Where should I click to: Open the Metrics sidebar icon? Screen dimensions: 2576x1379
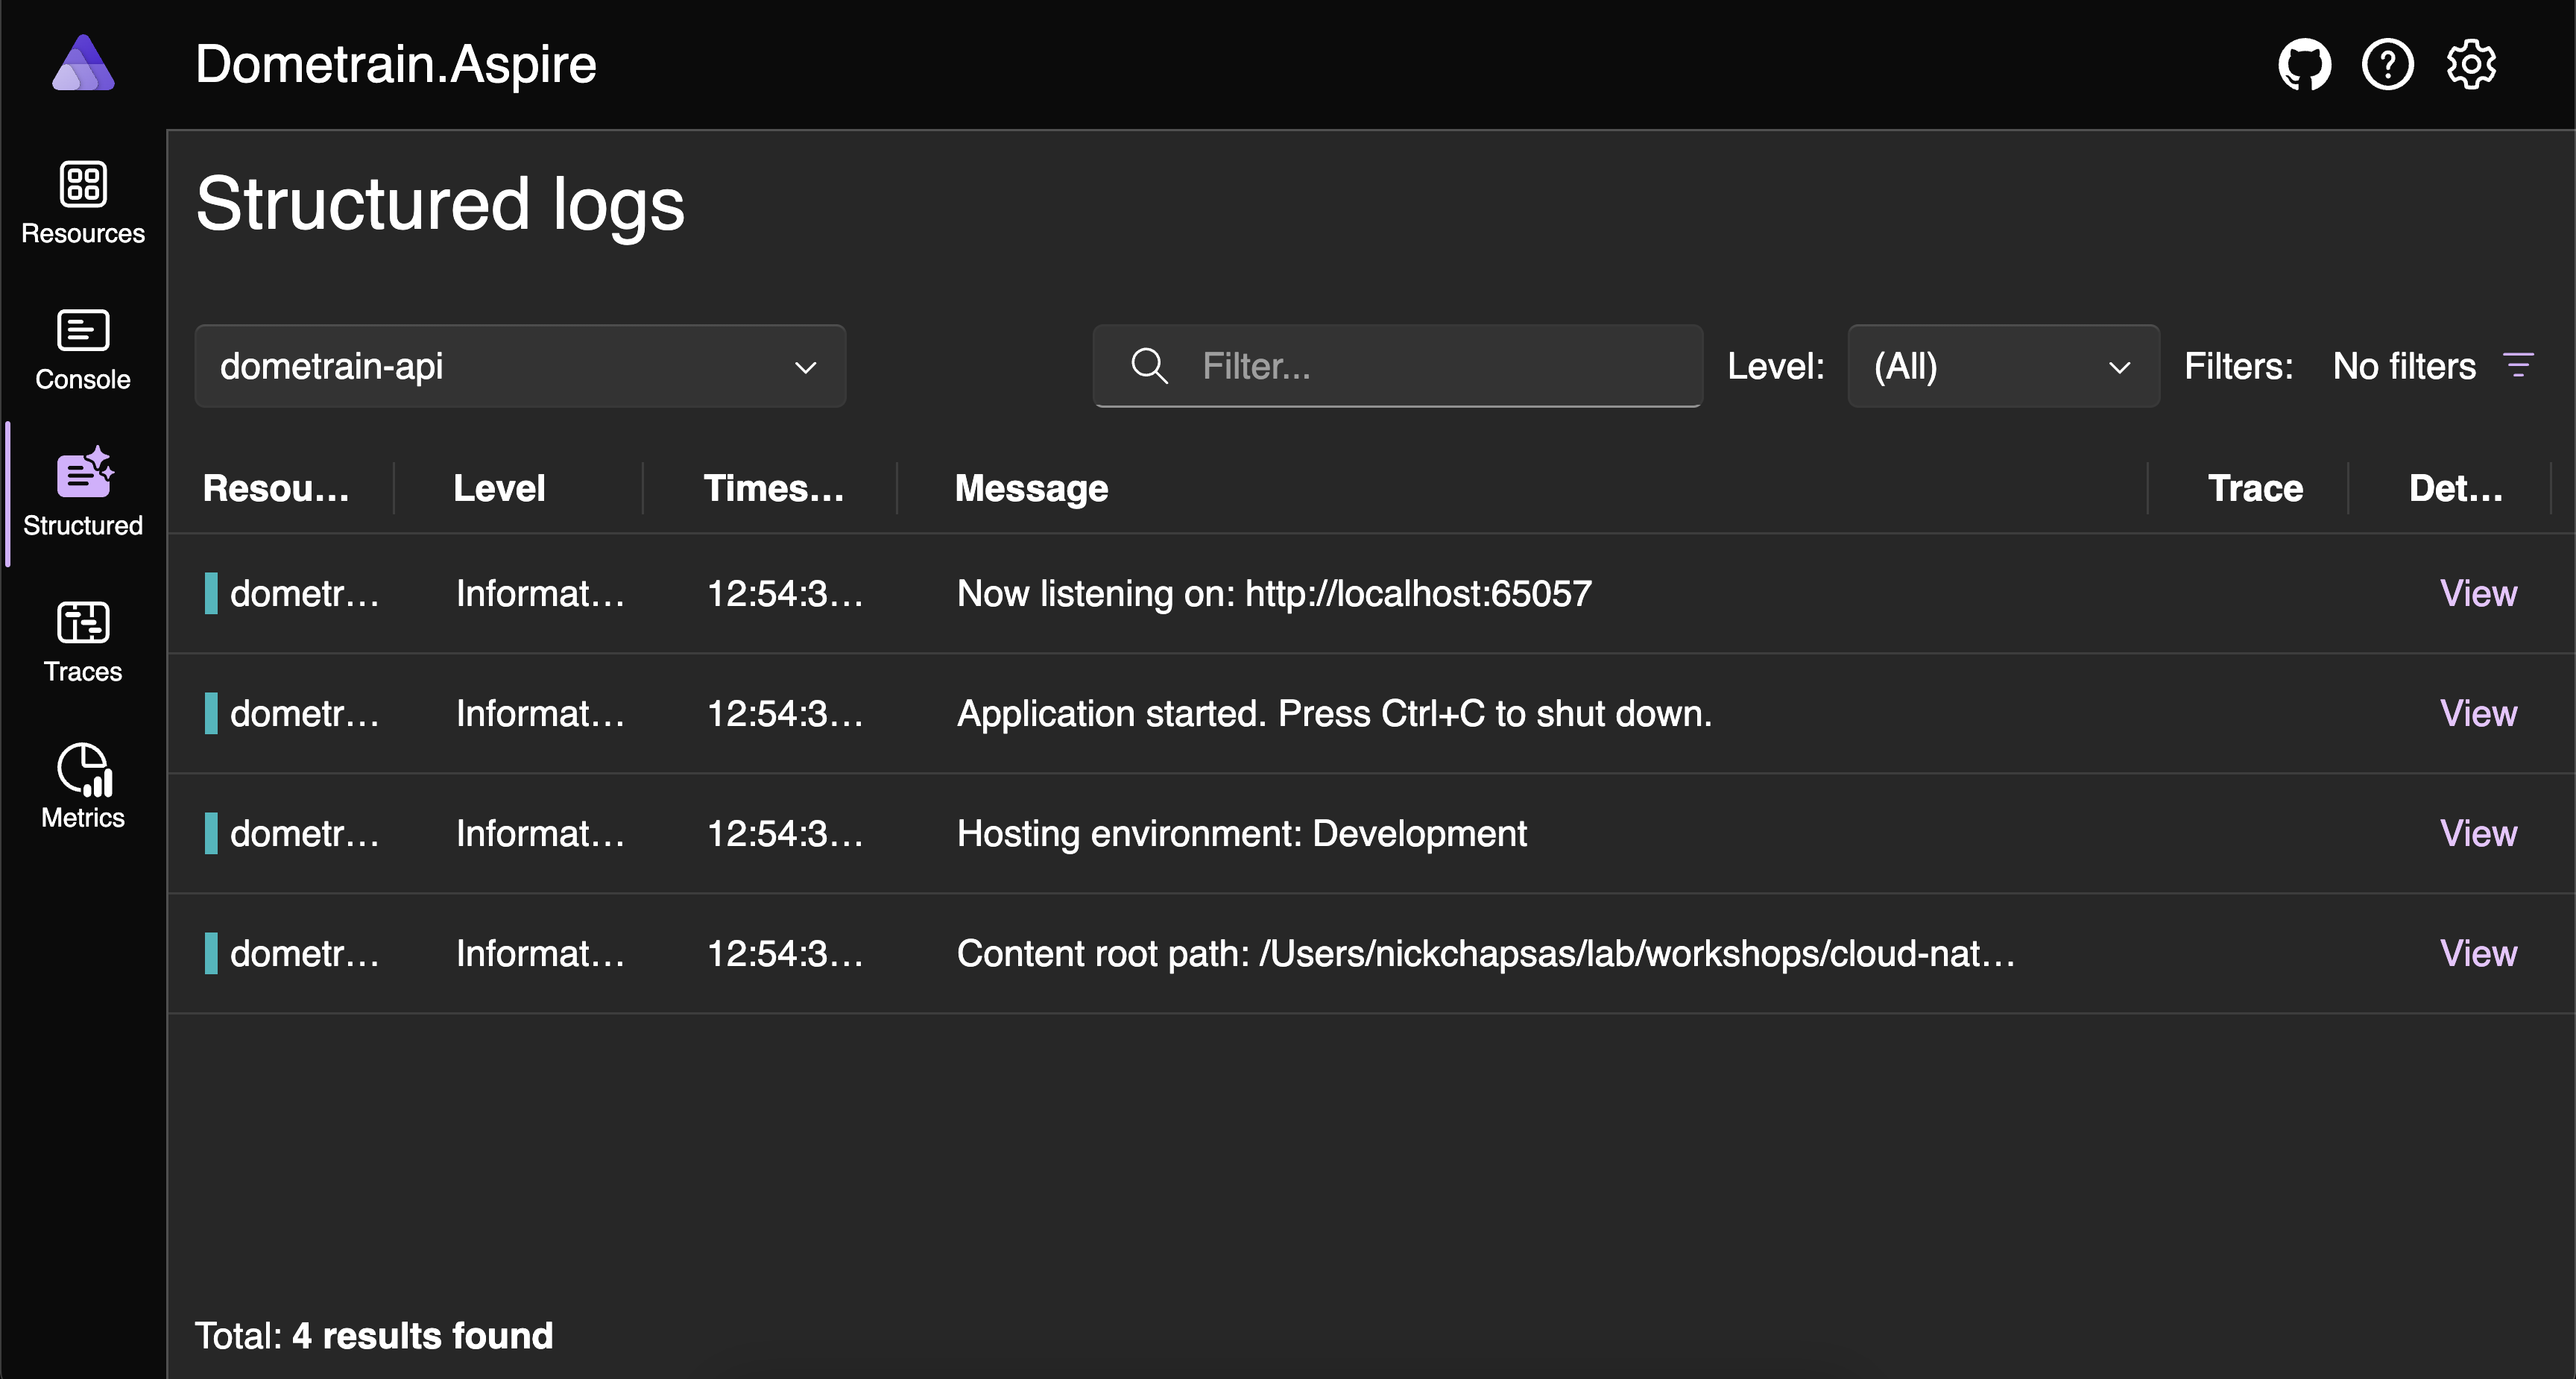tap(83, 769)
